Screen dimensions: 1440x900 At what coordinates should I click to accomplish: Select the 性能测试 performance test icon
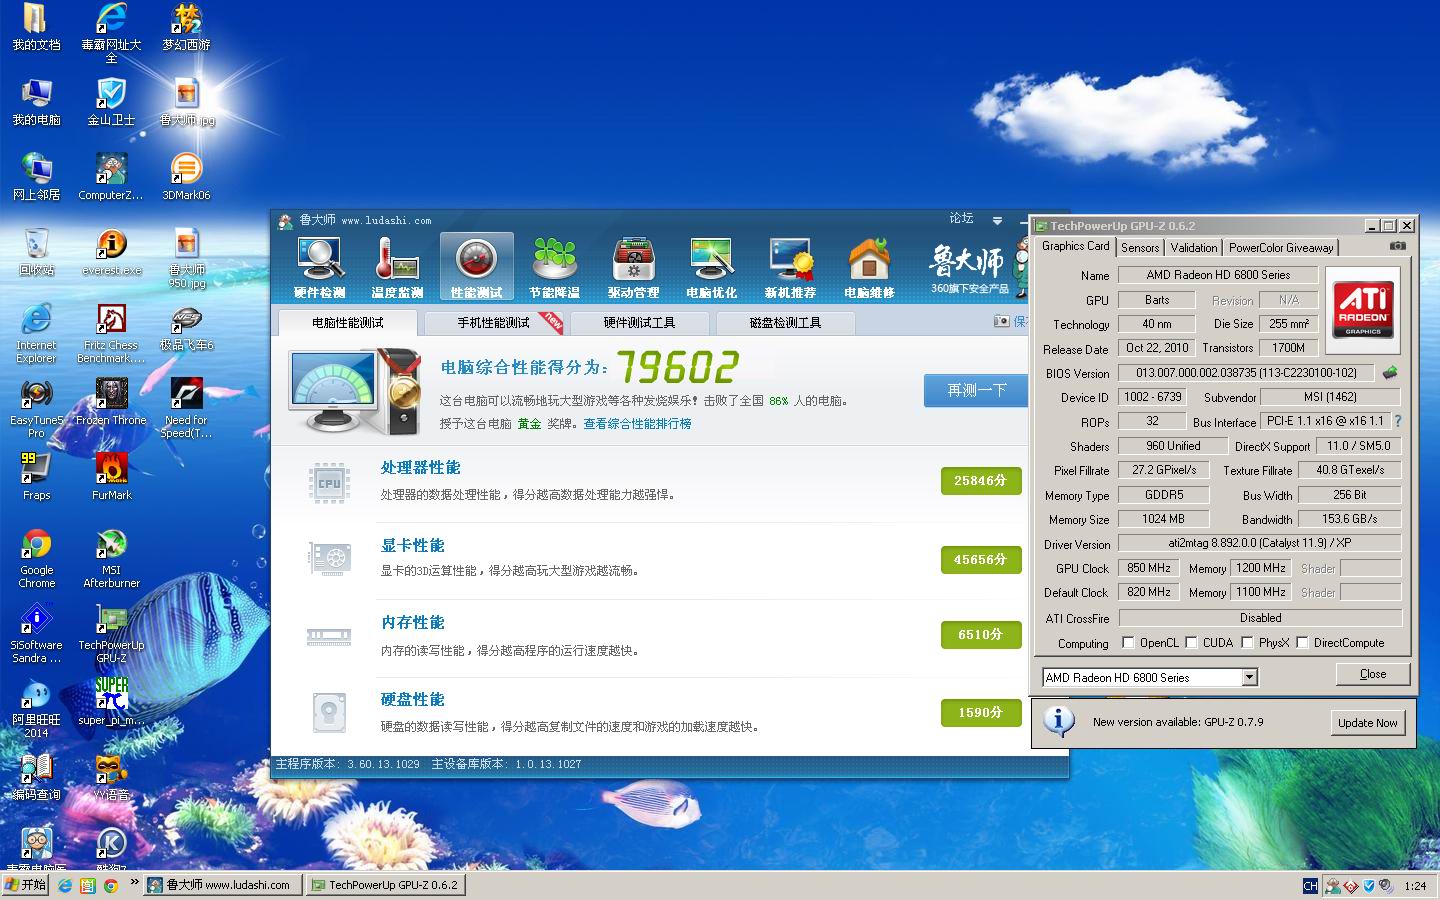tap(476, 267)
